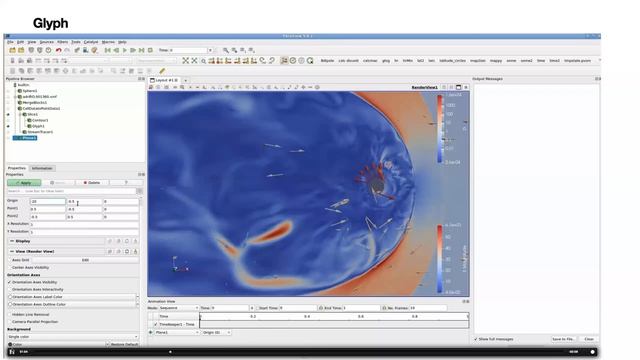The image size is (640, 360).
Task: Jump to first animation frame
Action: tap(107, 50)
